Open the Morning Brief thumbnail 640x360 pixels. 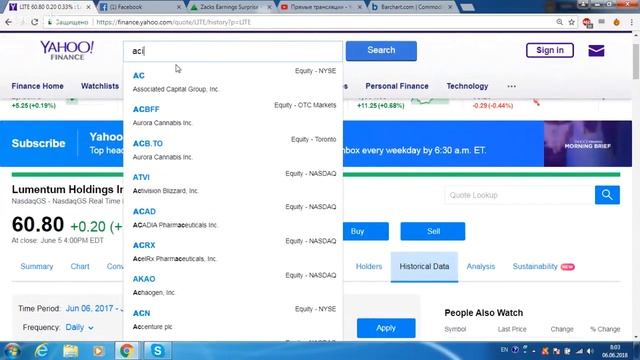click(x=587, y=144)
